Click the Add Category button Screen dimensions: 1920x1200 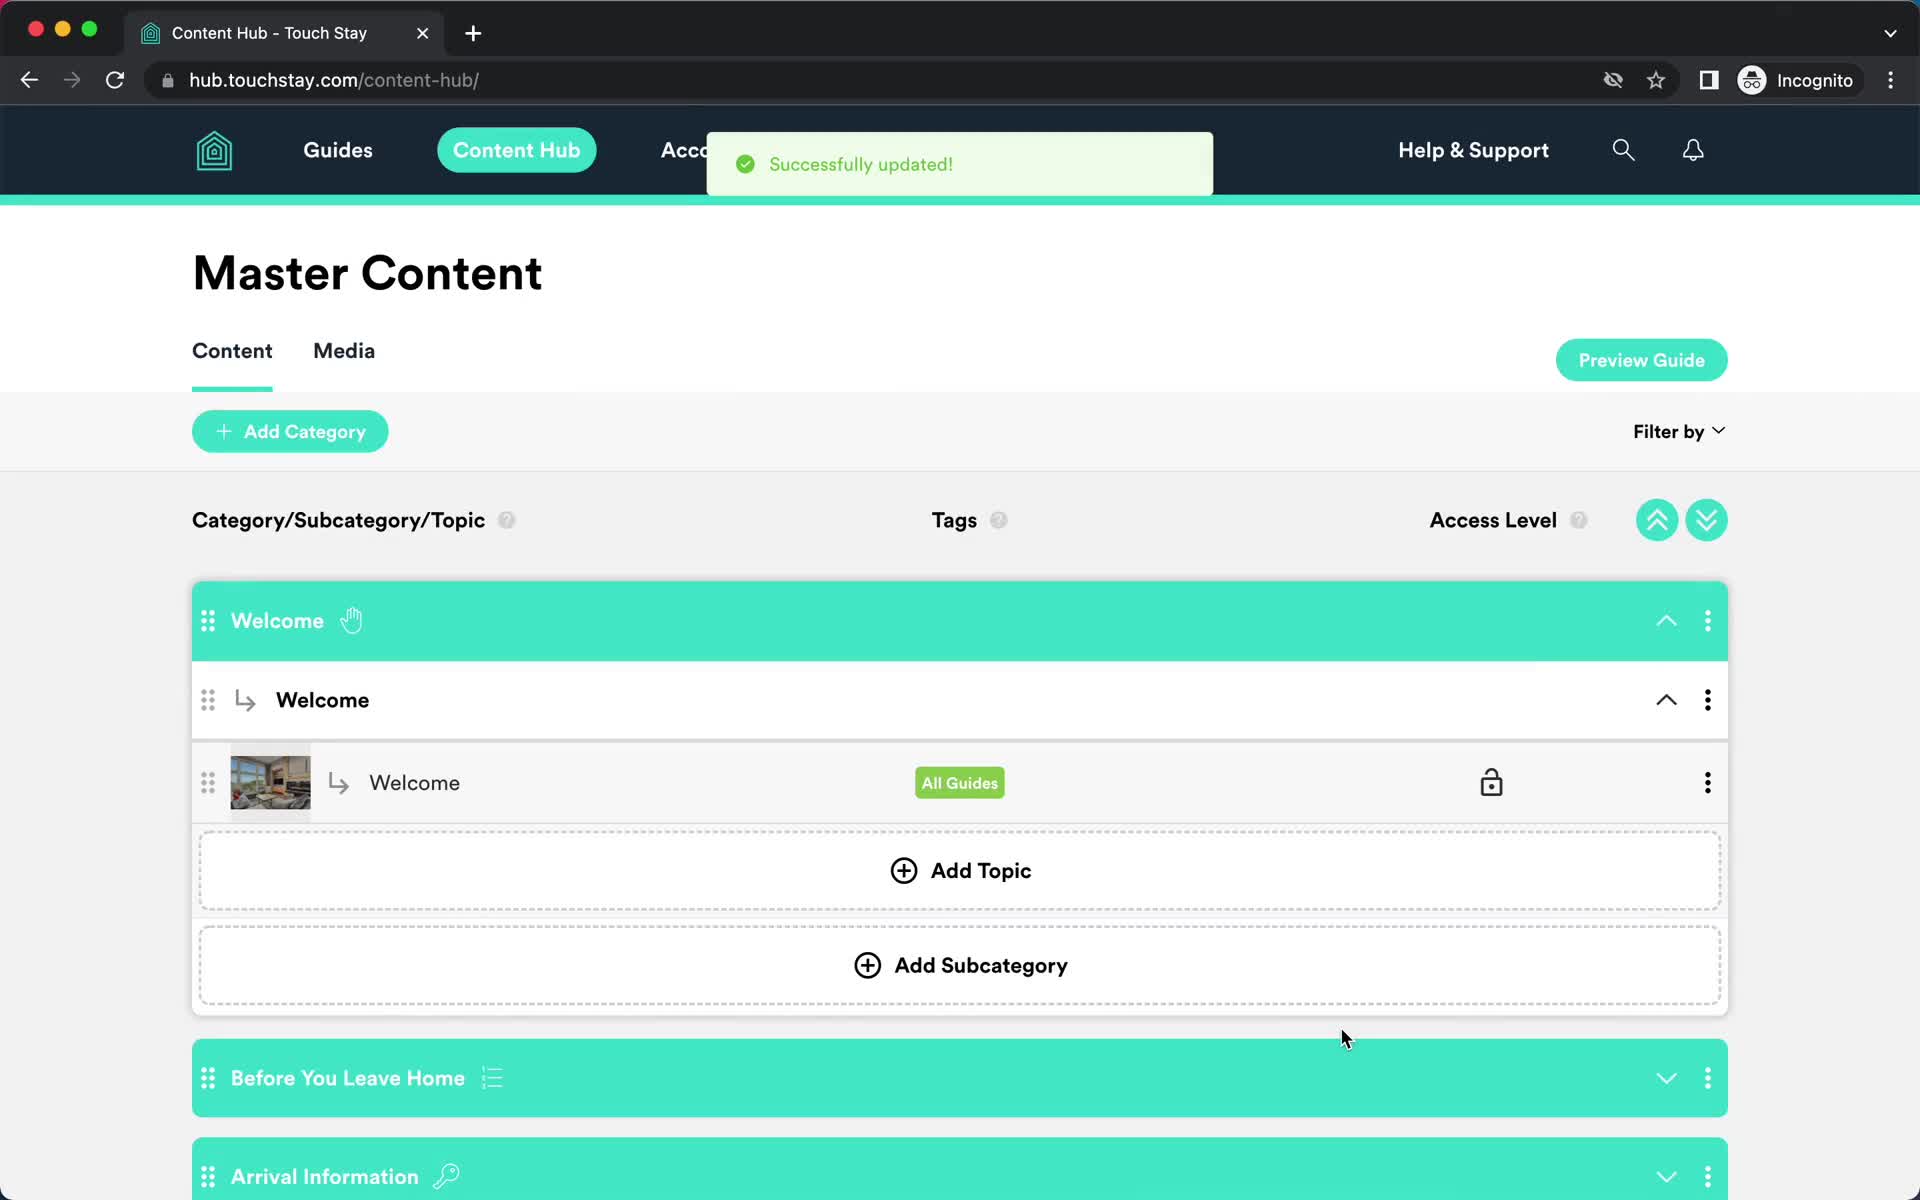(x=289, y=430)
